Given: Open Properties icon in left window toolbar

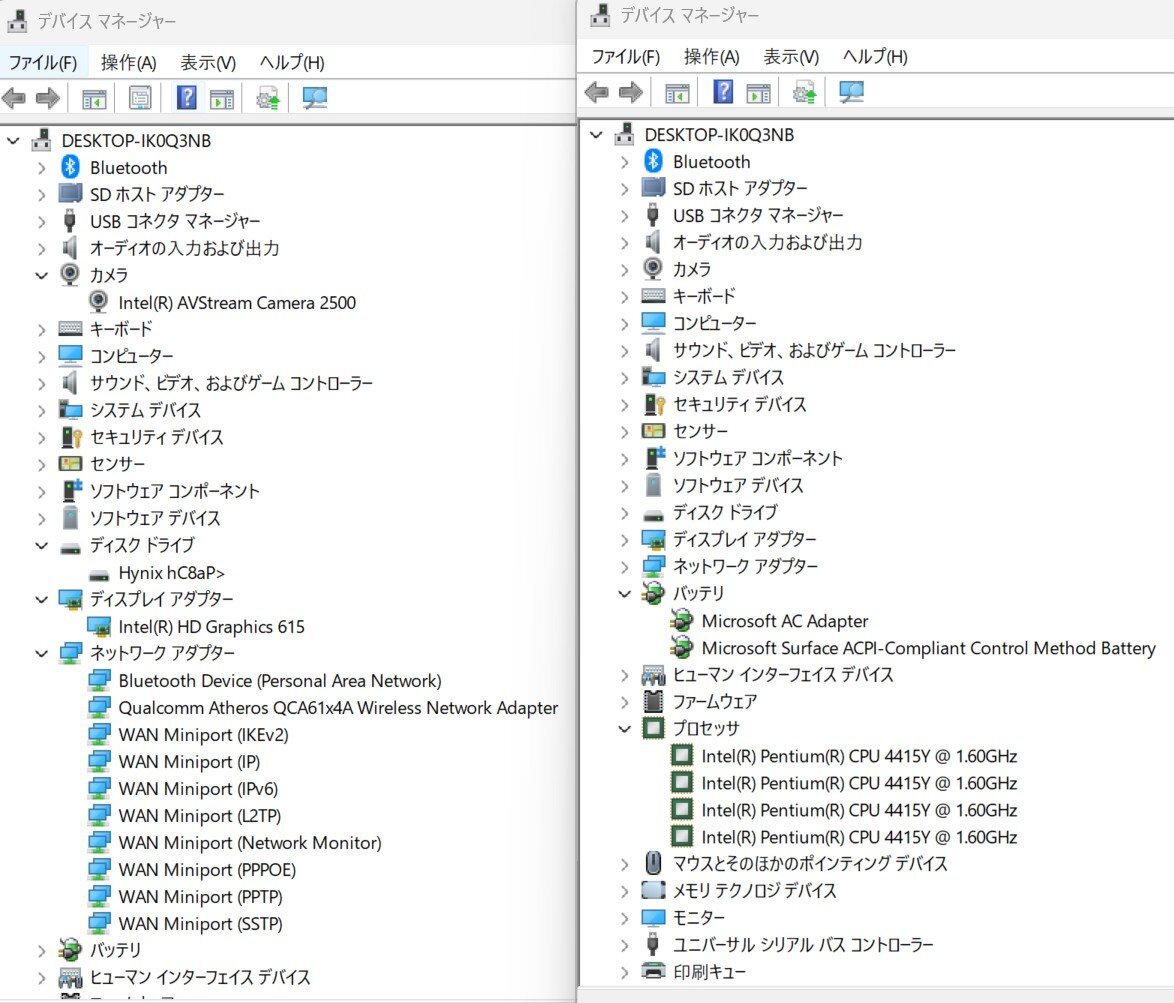Looking at the screenshot, I should coord(140,98).
